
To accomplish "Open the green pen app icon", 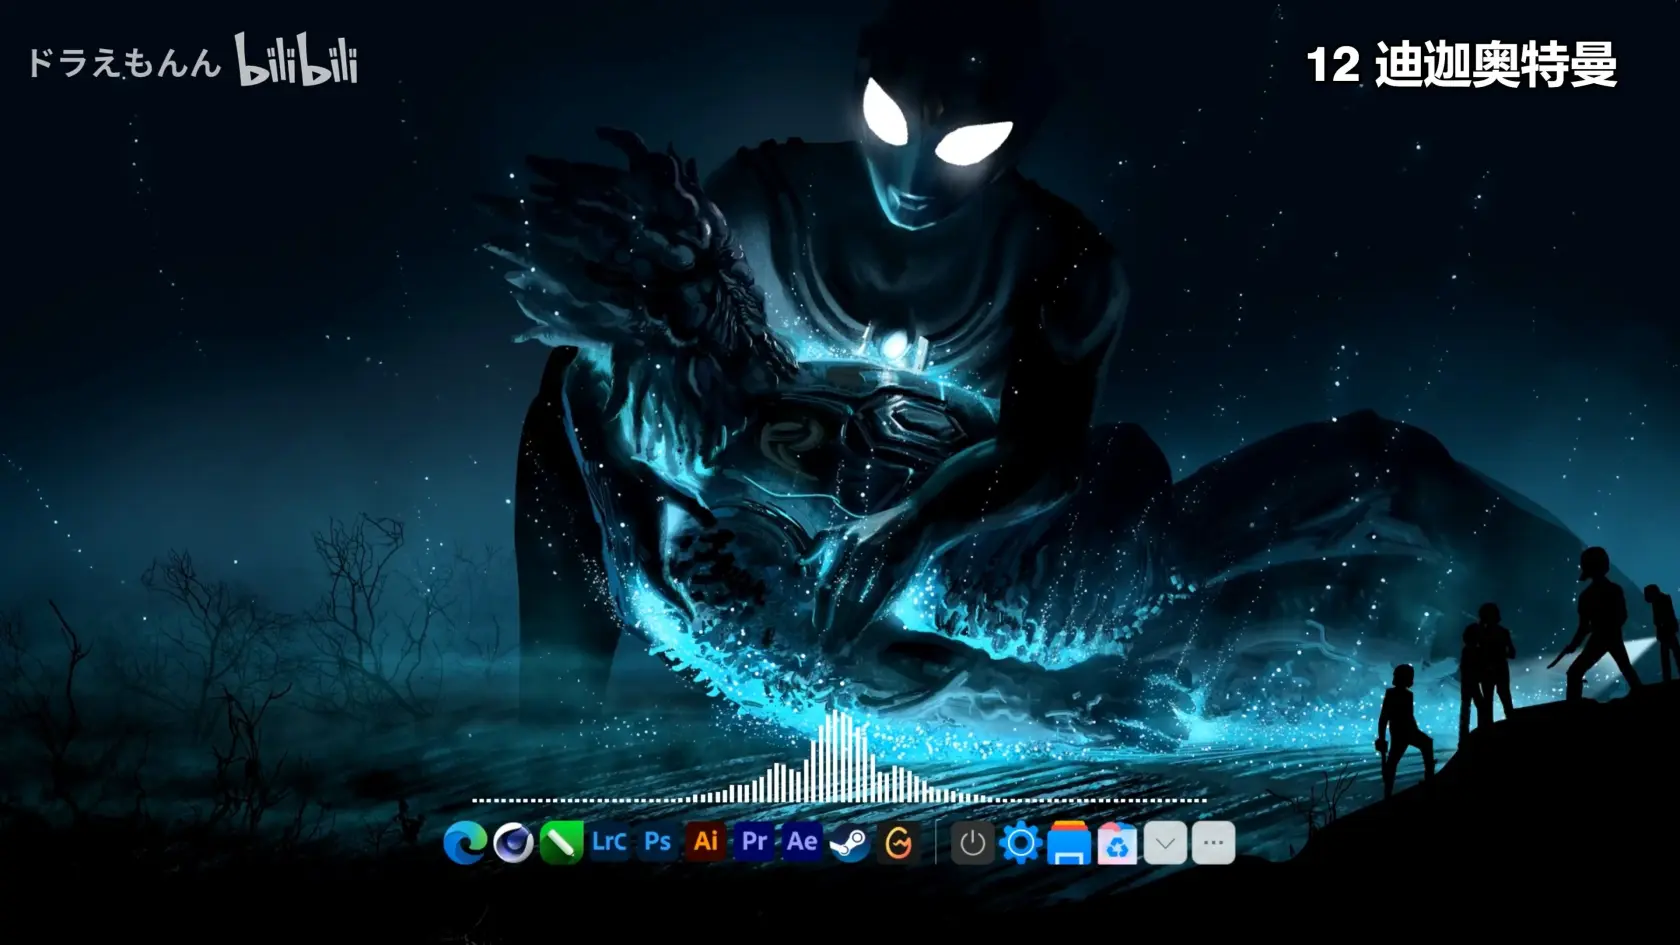I will tap(561, 843).
